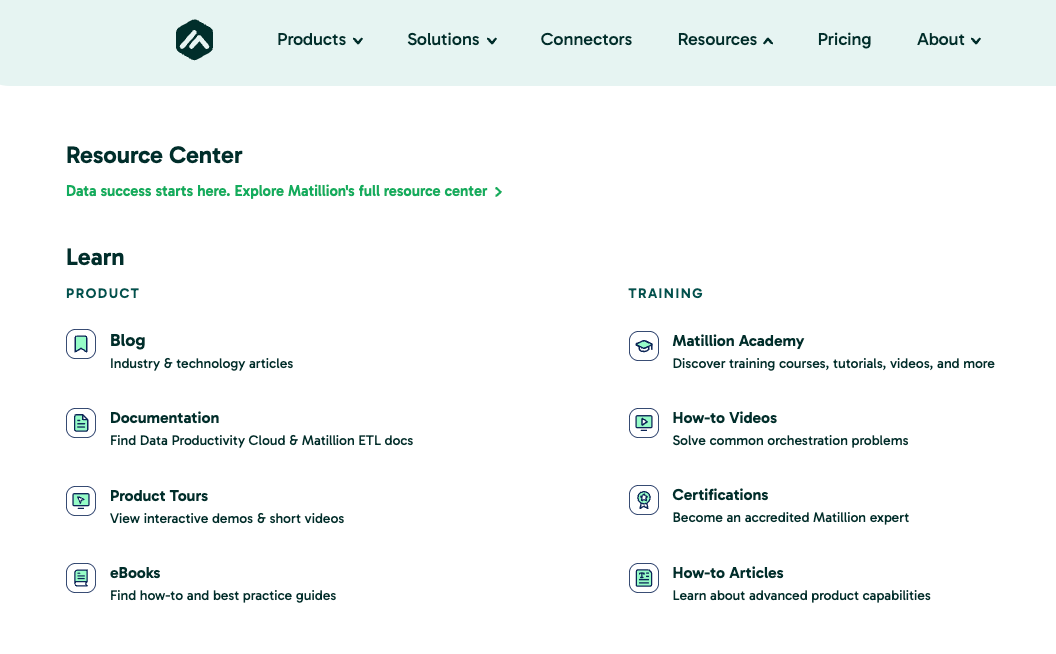Viewport: 1056px width, 654px height.
Task: Click the Resources menu label
Action: pyautogui.click(x=717, y=40)
